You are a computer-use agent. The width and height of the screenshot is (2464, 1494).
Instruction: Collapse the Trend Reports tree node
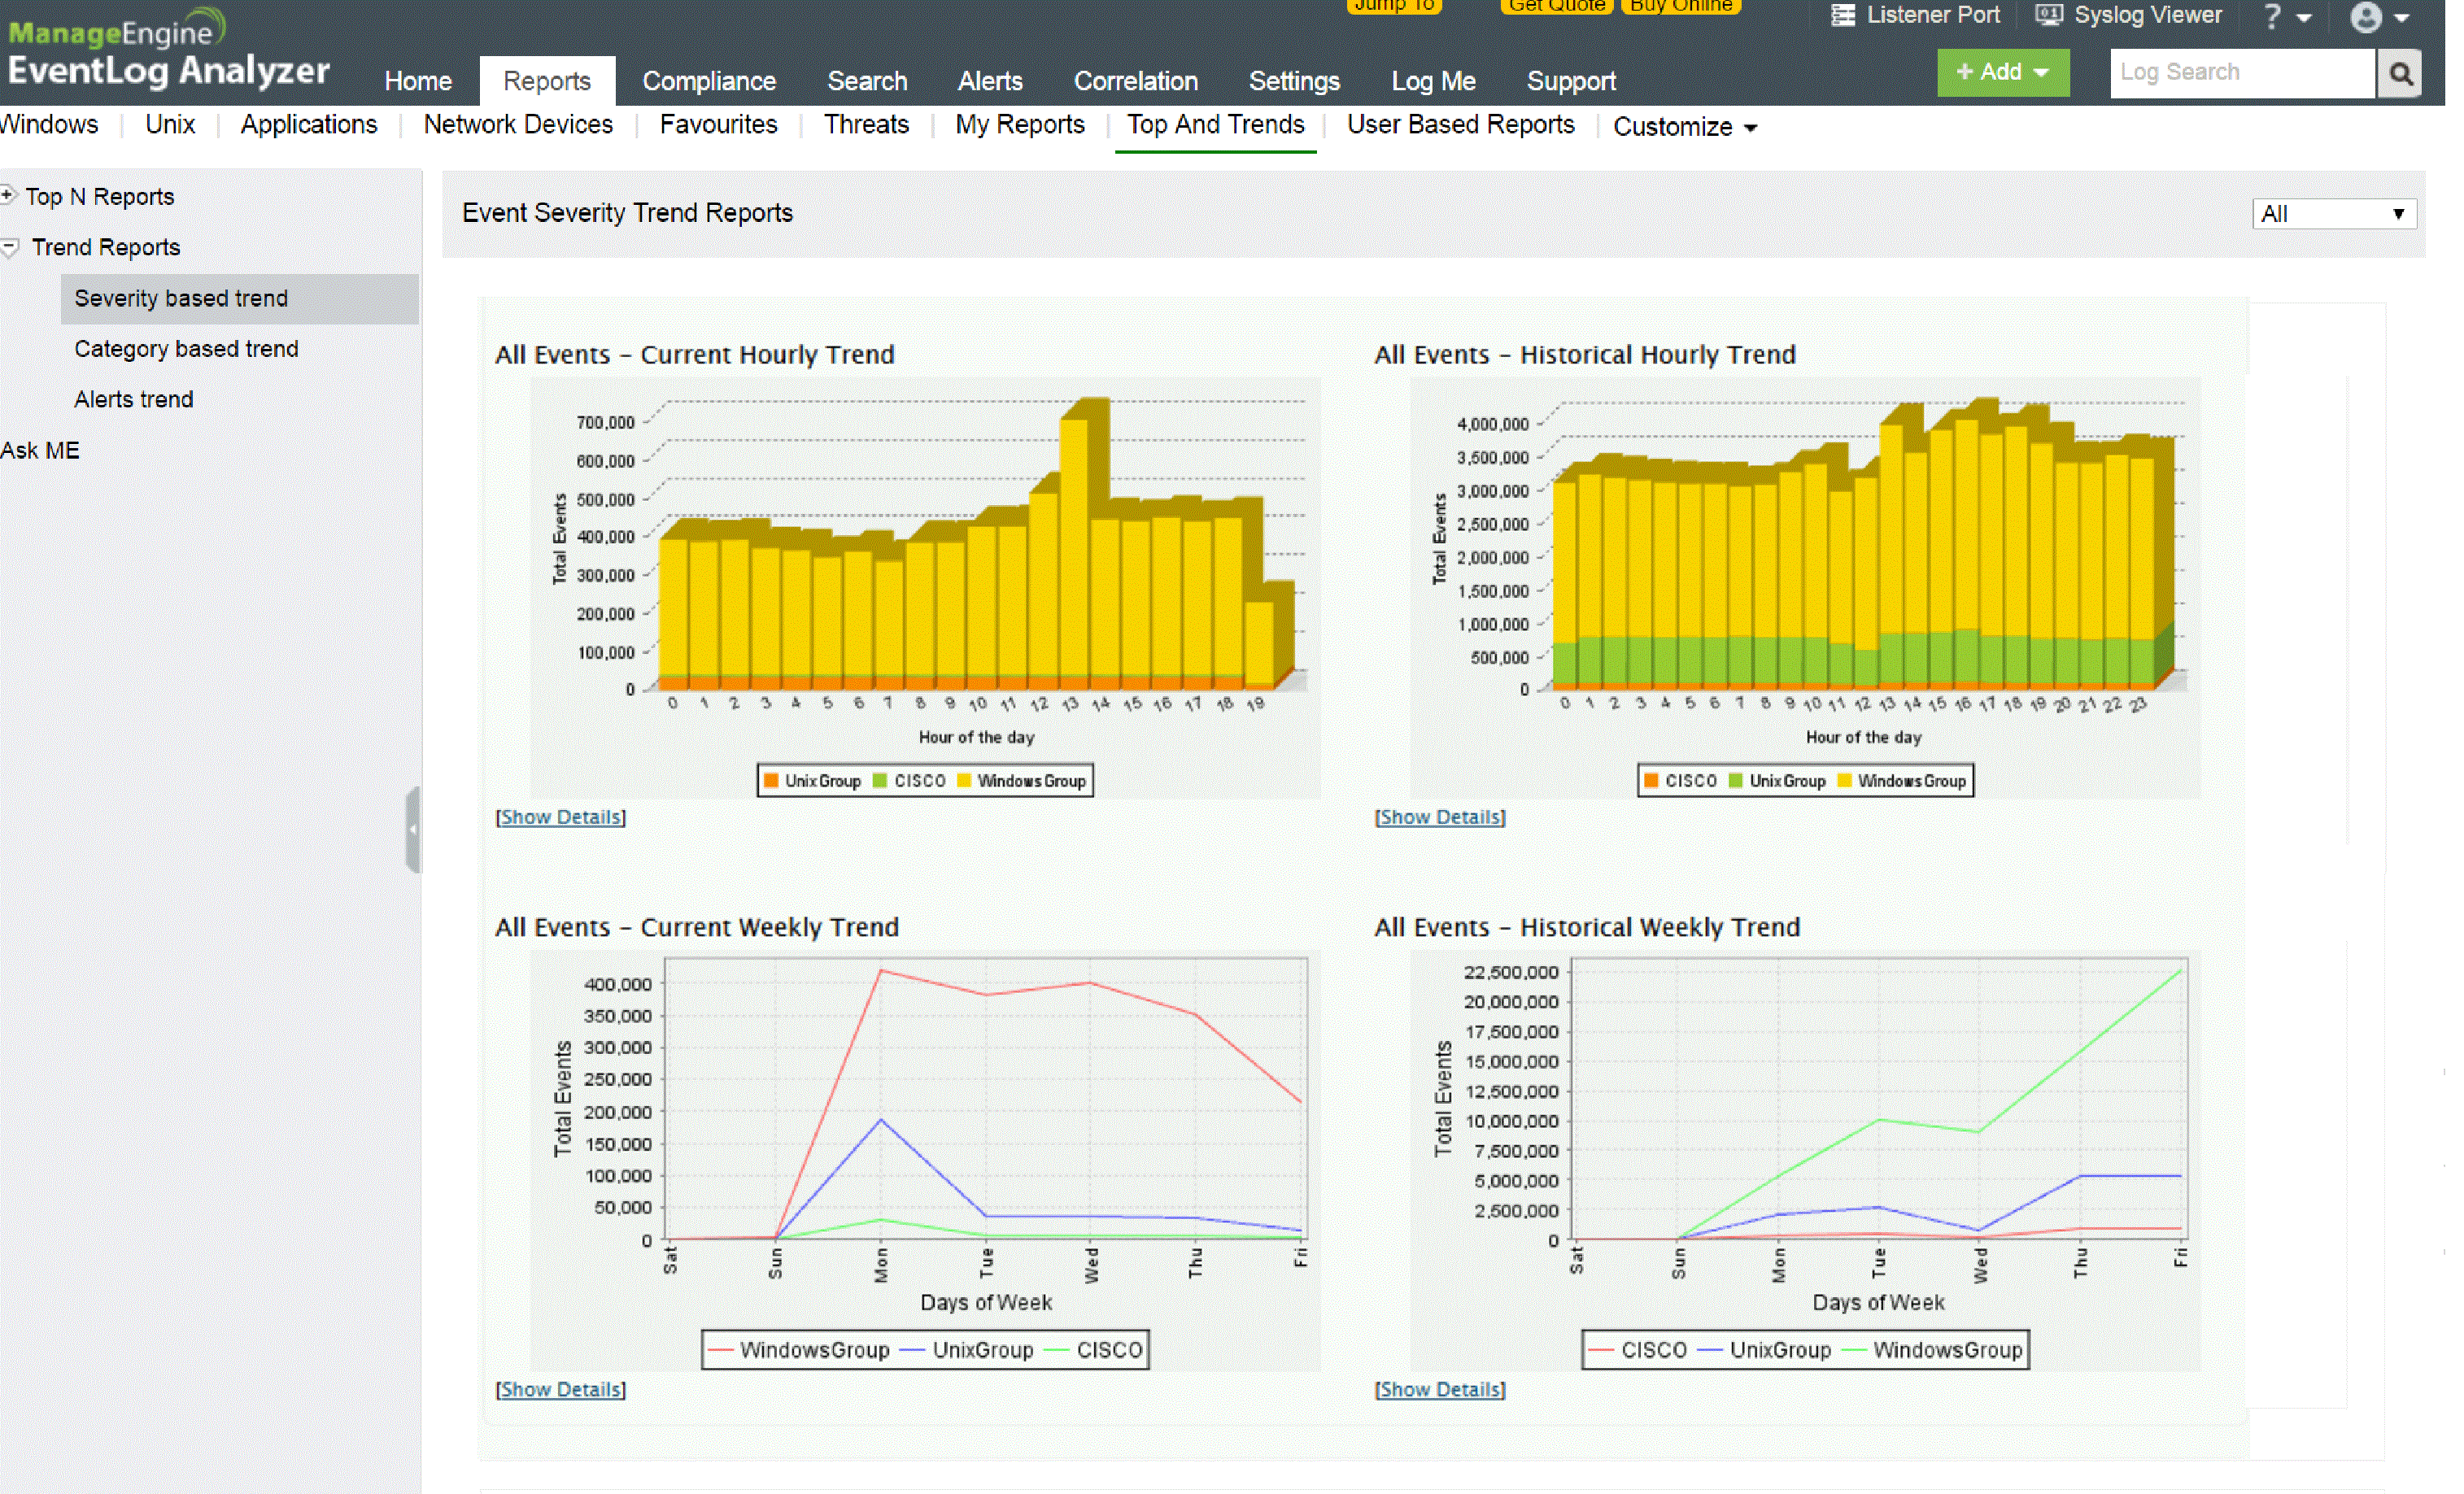(10, 247)
